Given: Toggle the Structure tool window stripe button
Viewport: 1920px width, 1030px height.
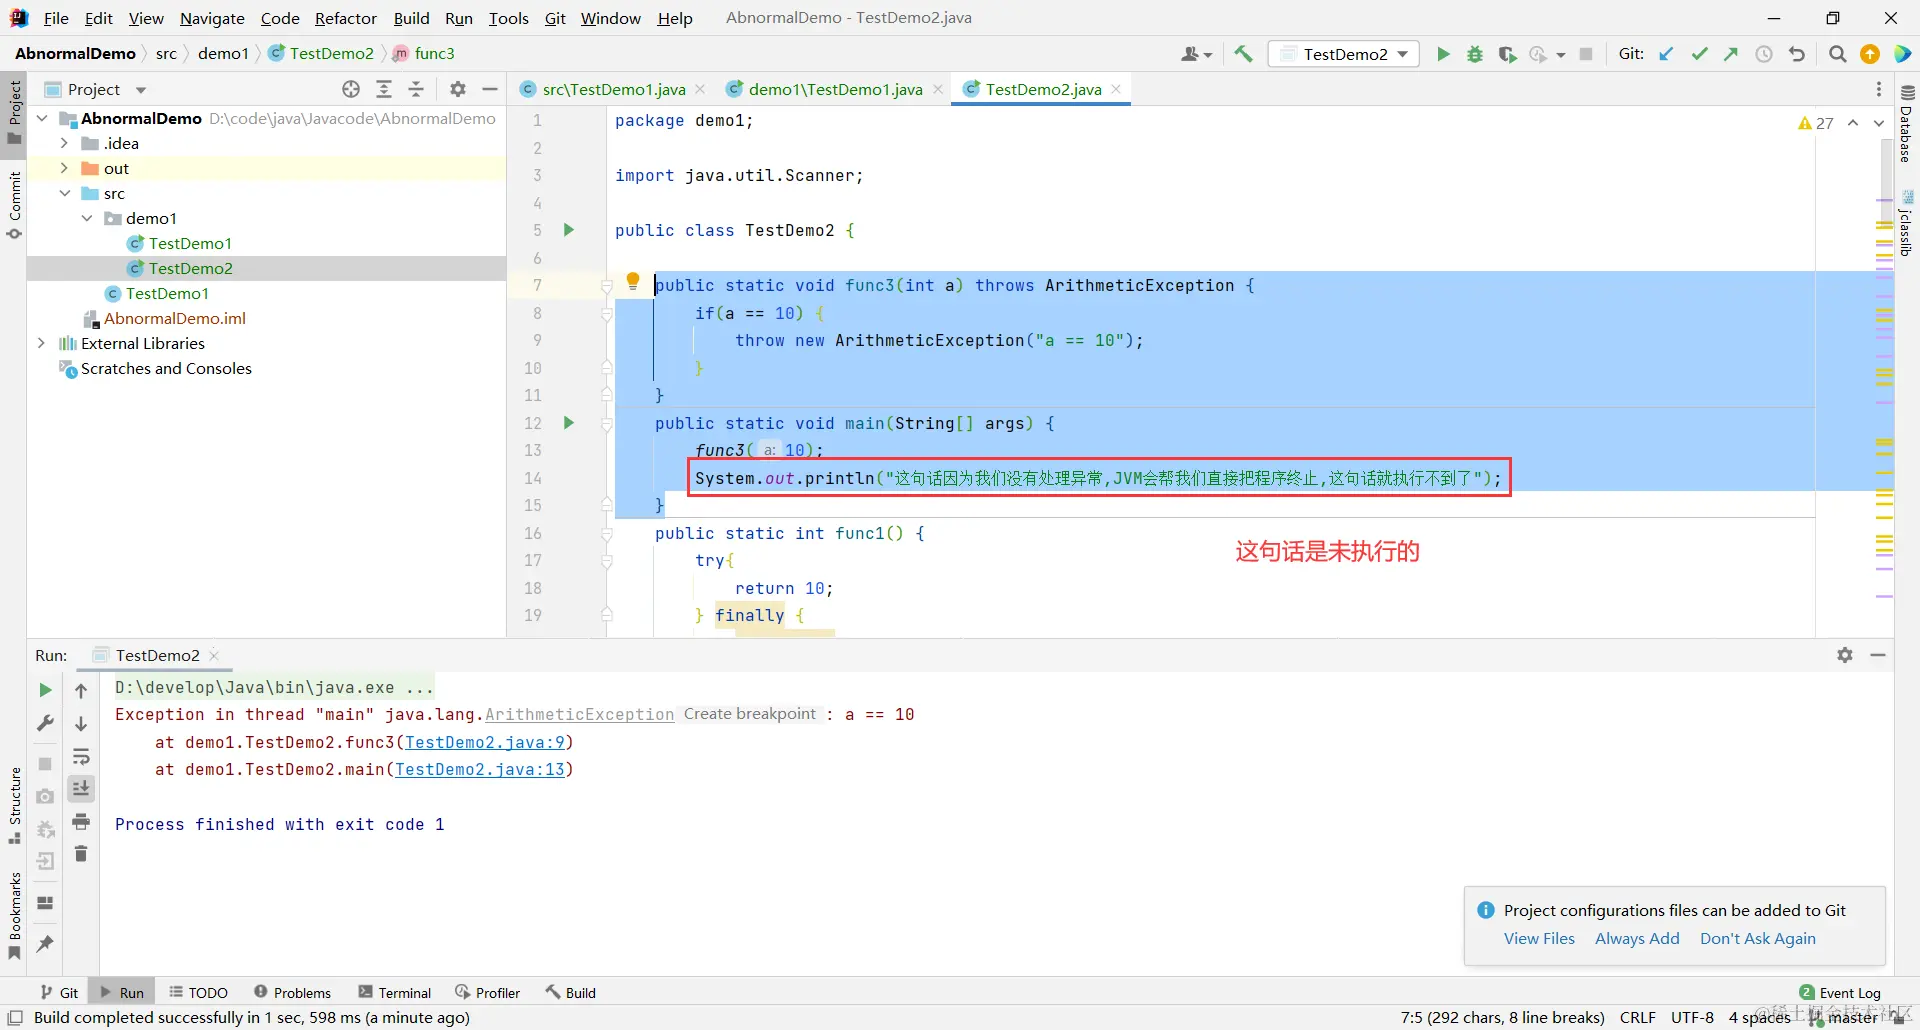Looking at the screenshot, I should pos(14,805).
